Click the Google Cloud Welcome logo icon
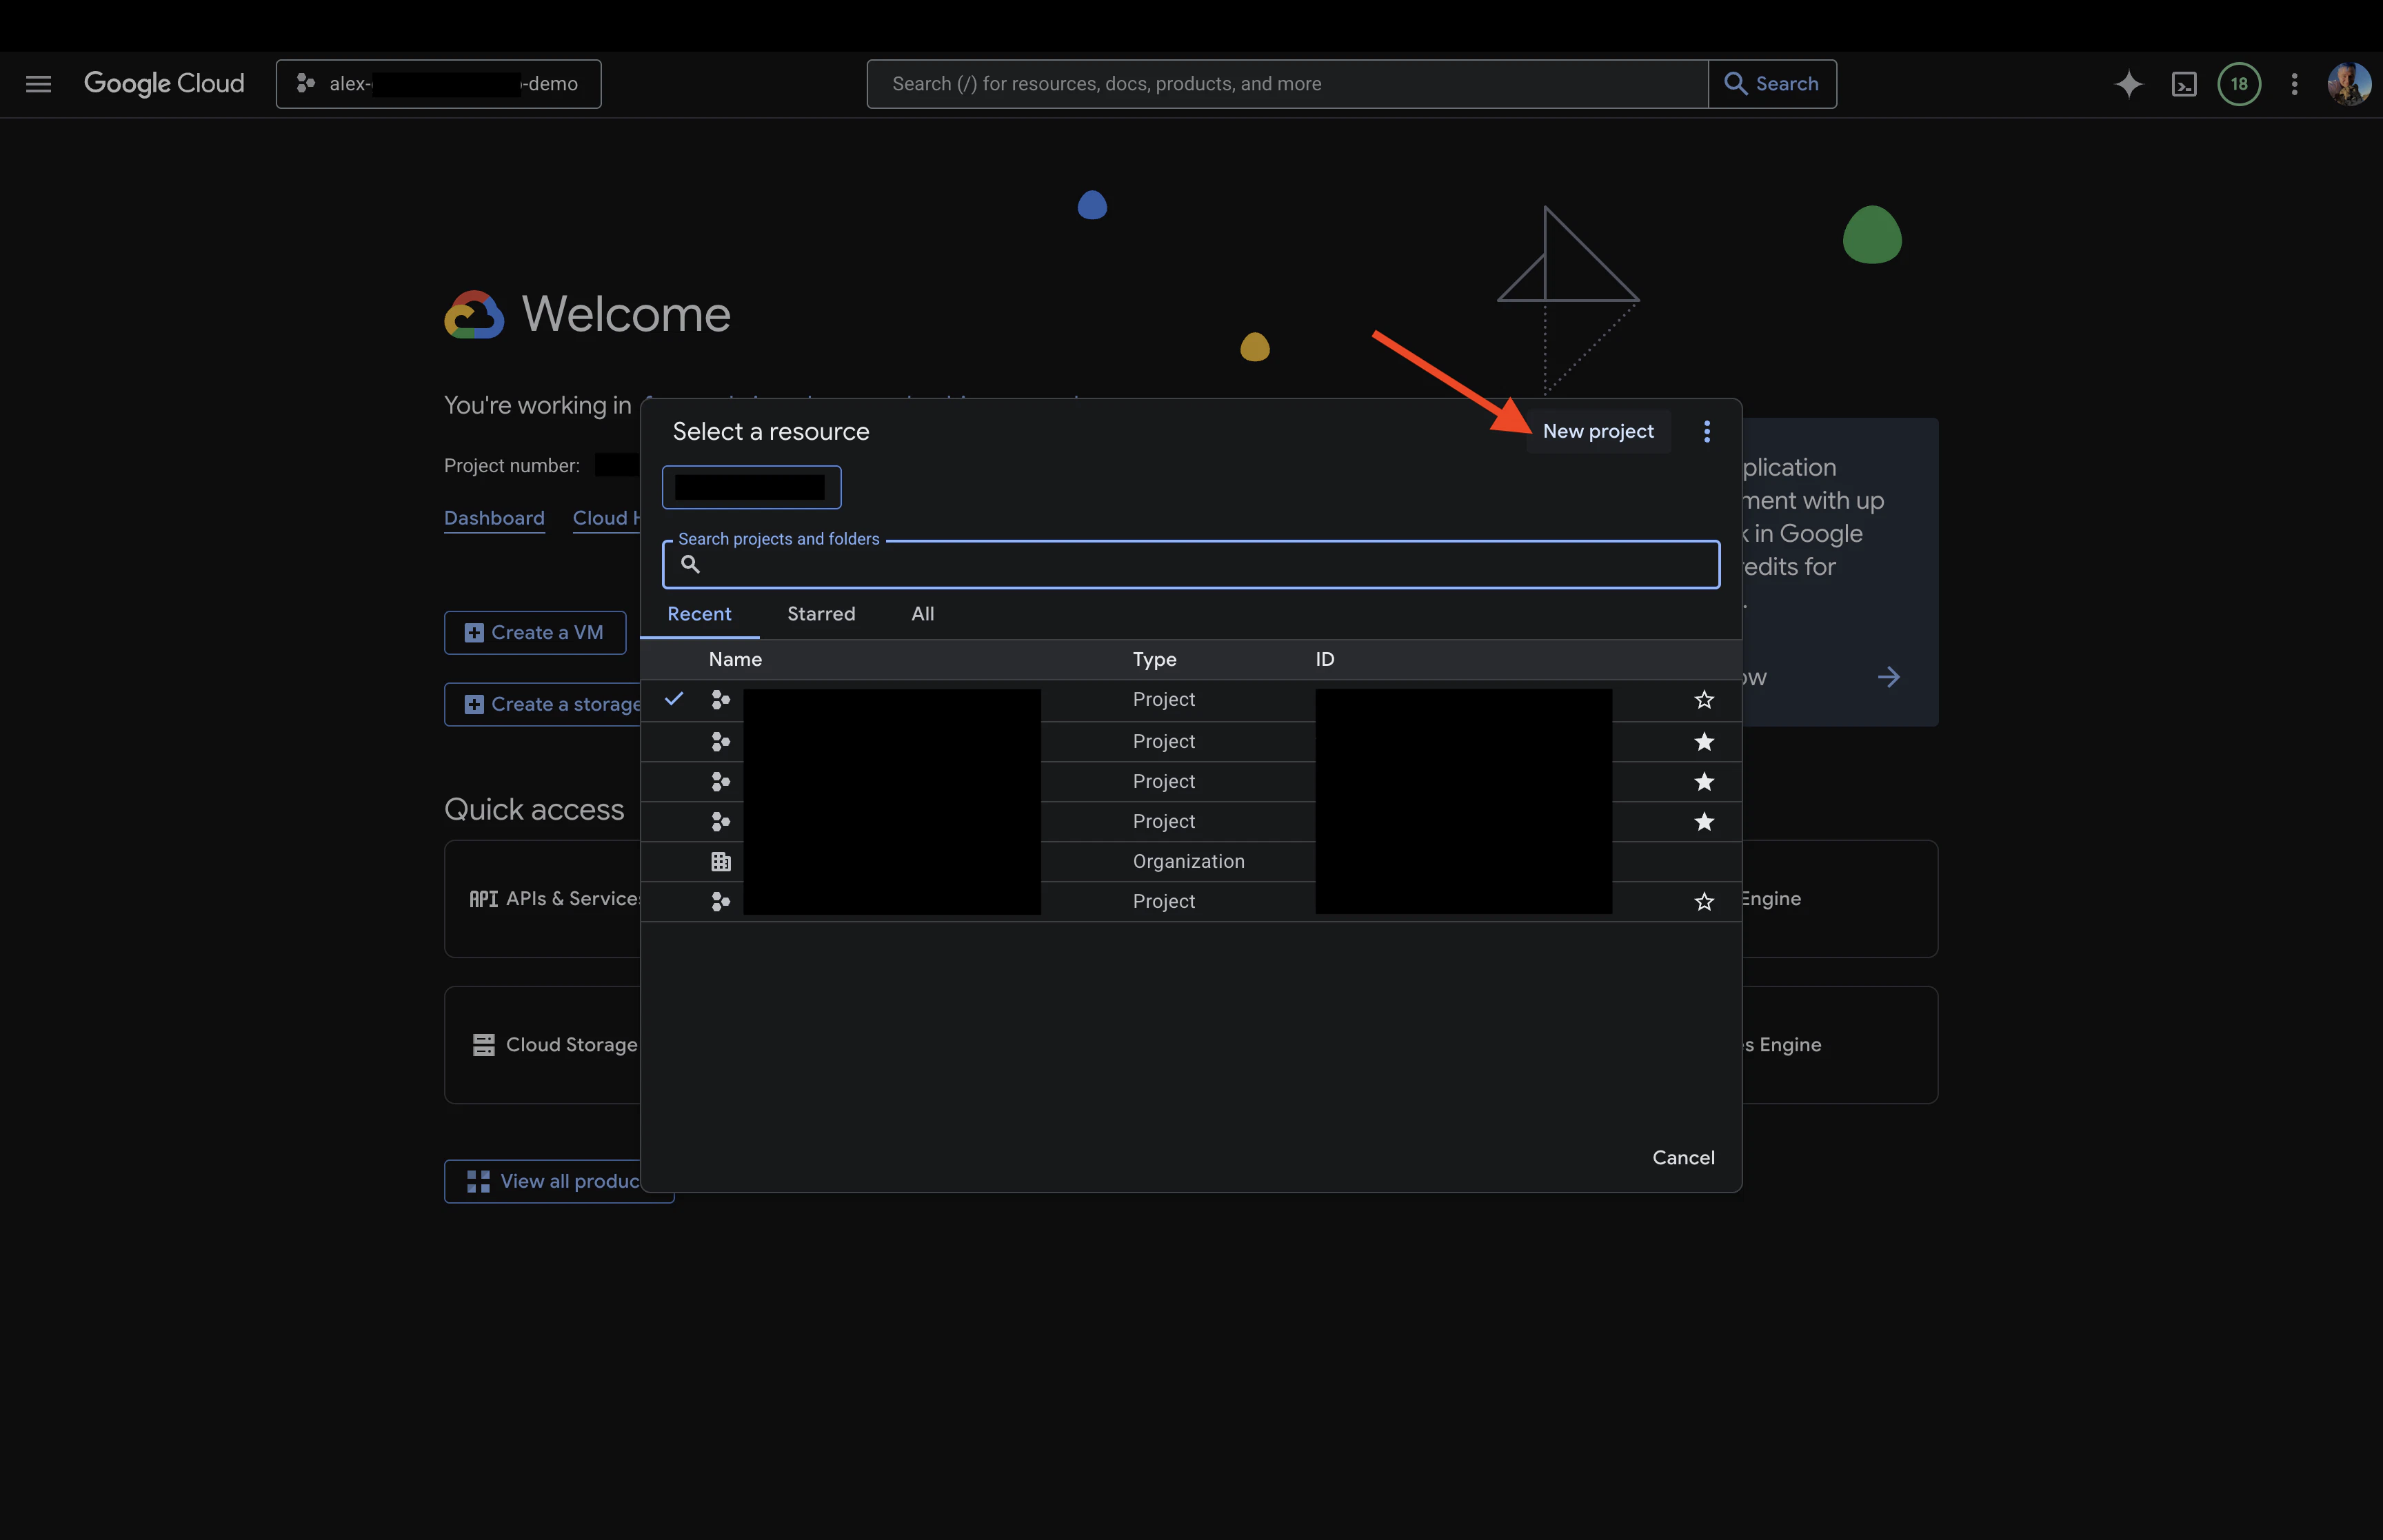 474,315
